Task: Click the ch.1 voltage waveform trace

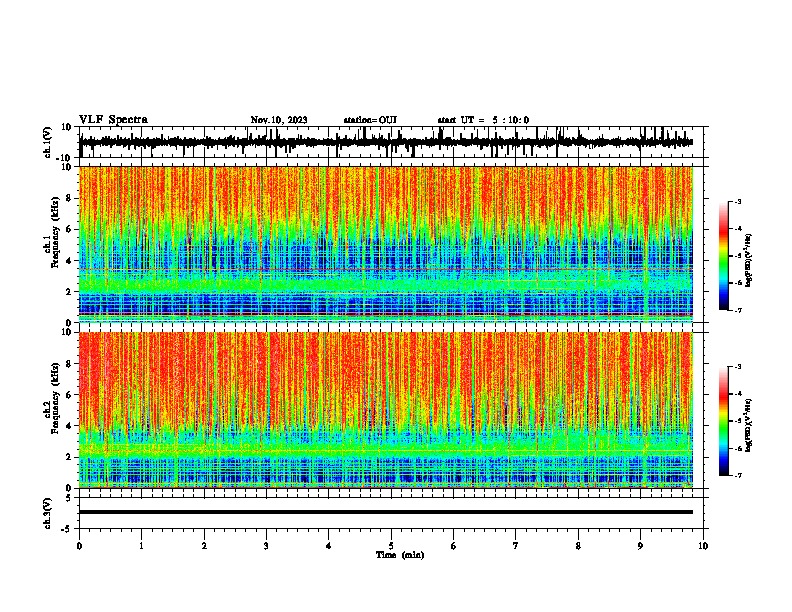Action: click(386, 142)
